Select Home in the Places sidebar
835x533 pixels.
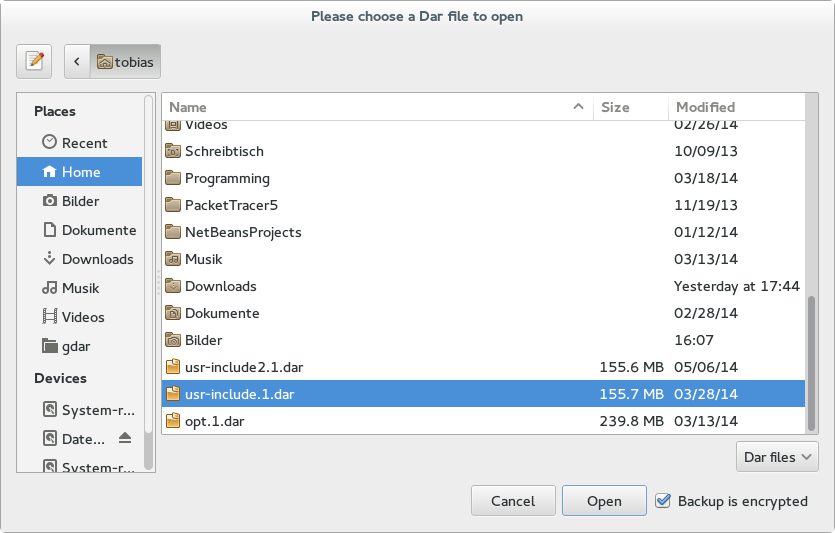[80, 172]
